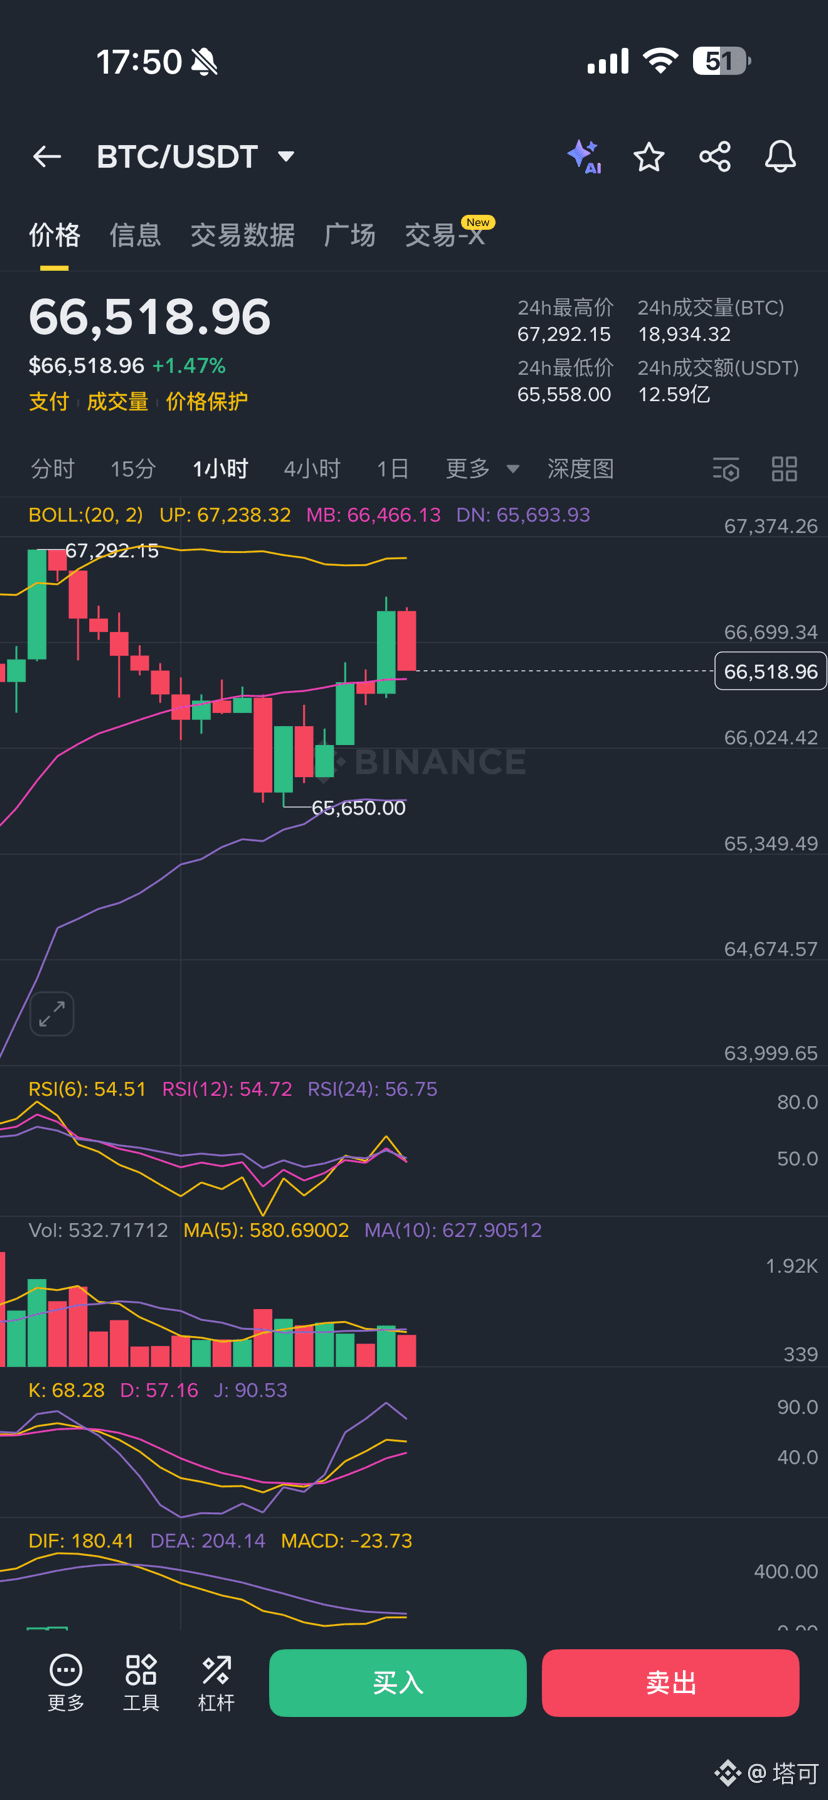The height and width of the screenshot is (1800, 828).
Task: Open price alert bell icon
Action: tap(780, 157)
